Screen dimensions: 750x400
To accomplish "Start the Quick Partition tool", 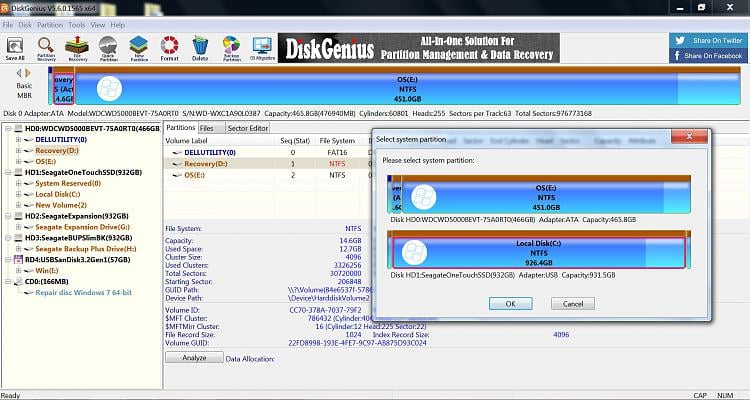I will tap(108, 49).
